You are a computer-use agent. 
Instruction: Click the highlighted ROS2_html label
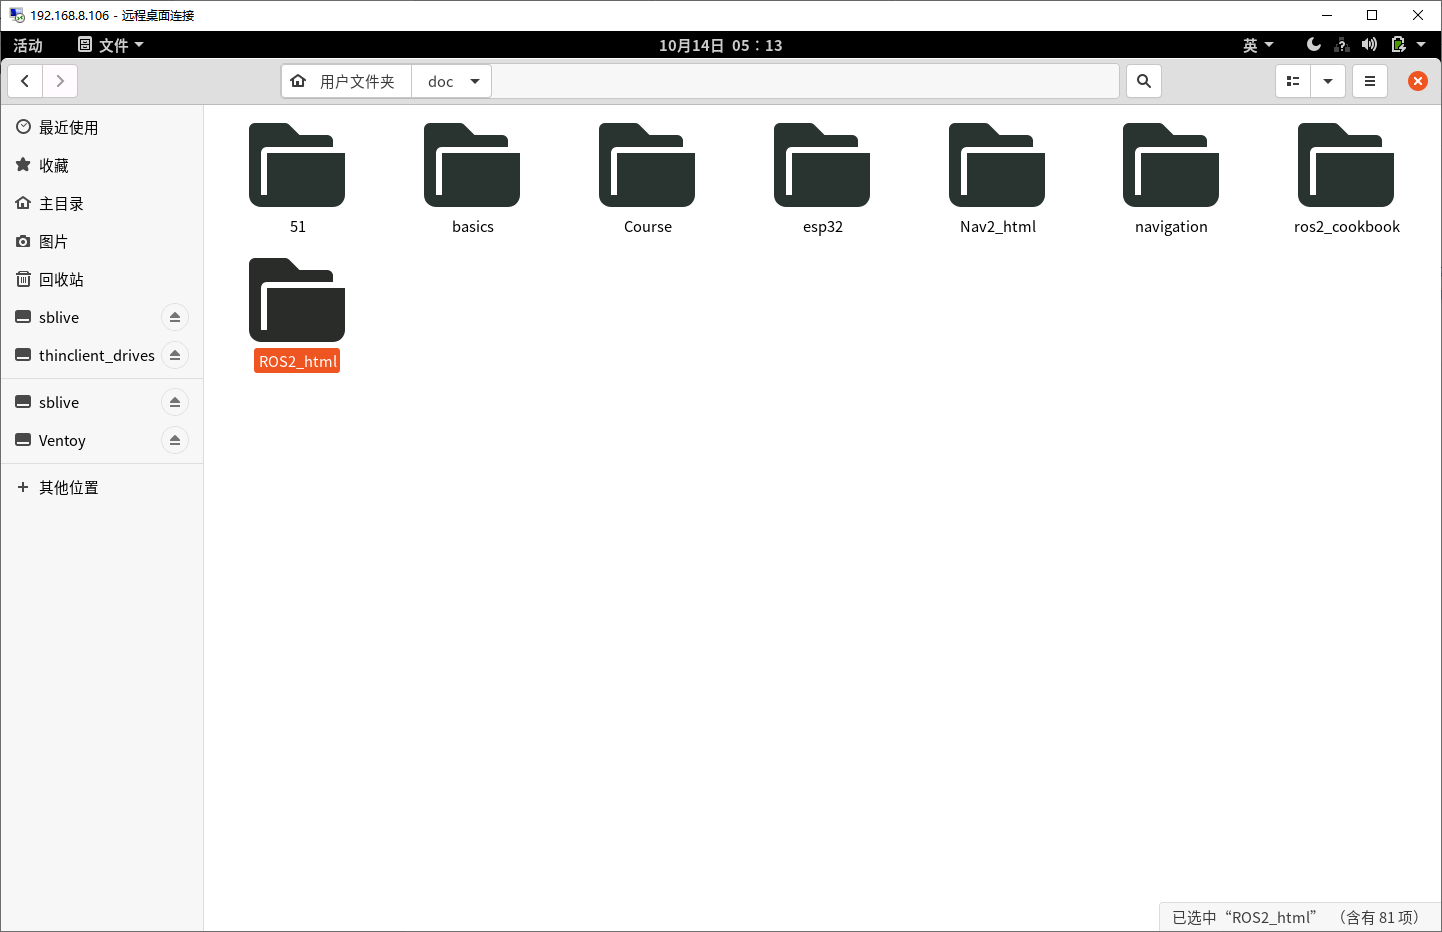pyautogui.click(x=297, y=361)
